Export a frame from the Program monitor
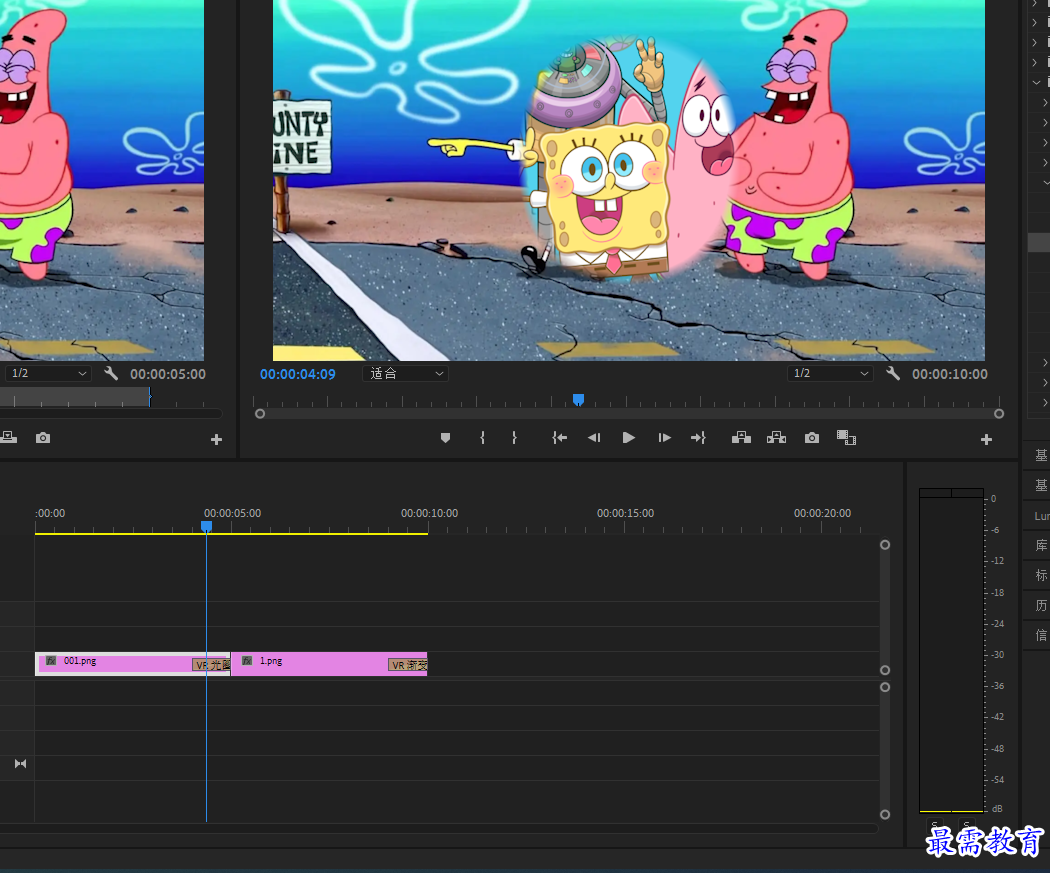The width and height of the screenshot is (1050, 873). click(x=812, y=438)
